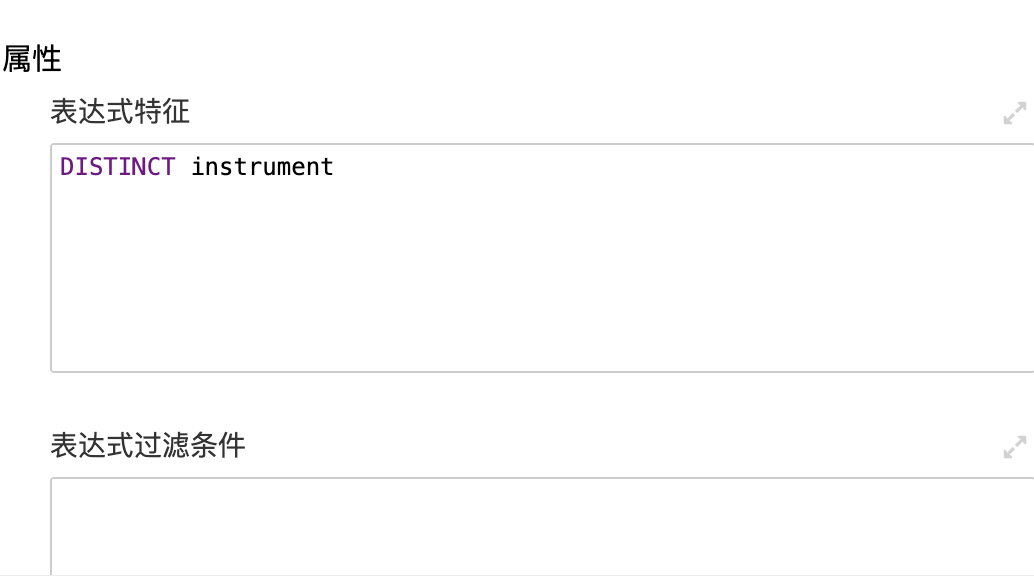Click the 特征 characters in the expression label
This screenshot has height=576, width=1034.
pos(162,112)
